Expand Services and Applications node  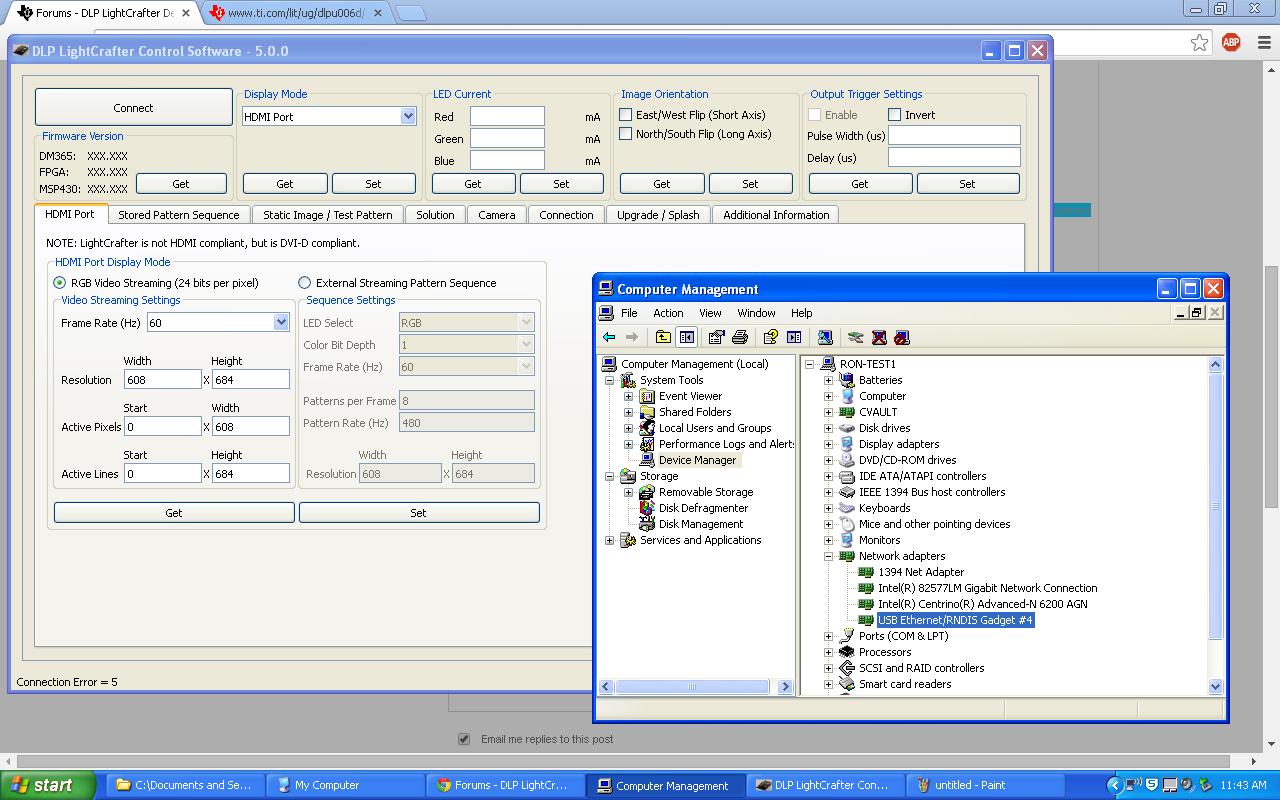[609, 540]
